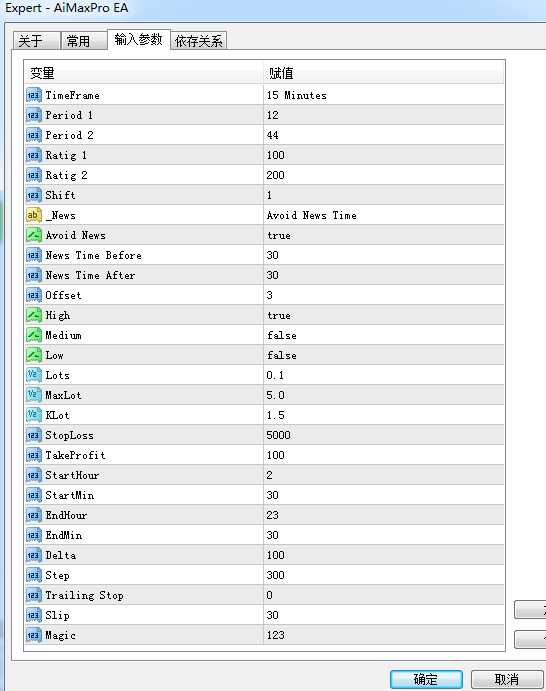Open the 依存关系 tab

click(199, 41)
